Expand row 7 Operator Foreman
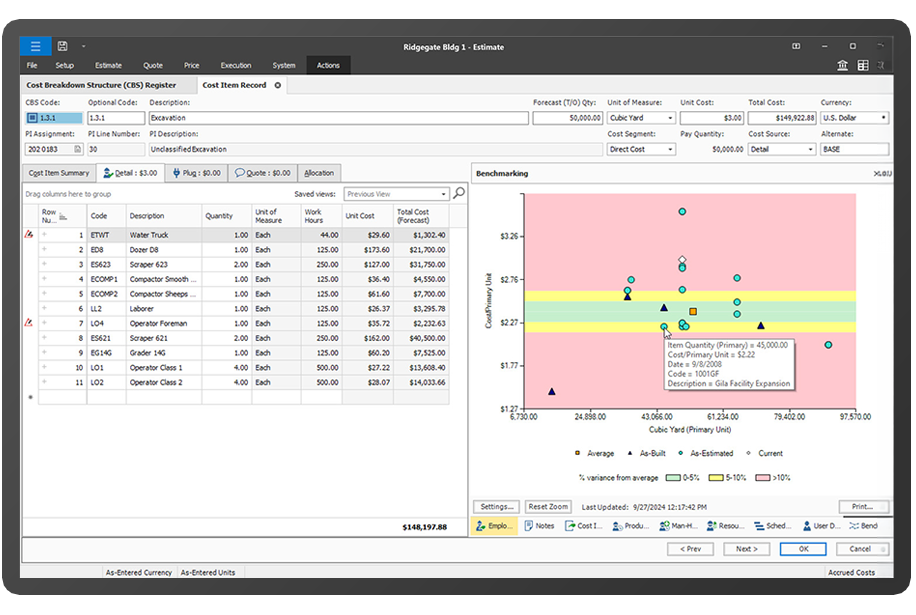916x615 pixels. 44,323
